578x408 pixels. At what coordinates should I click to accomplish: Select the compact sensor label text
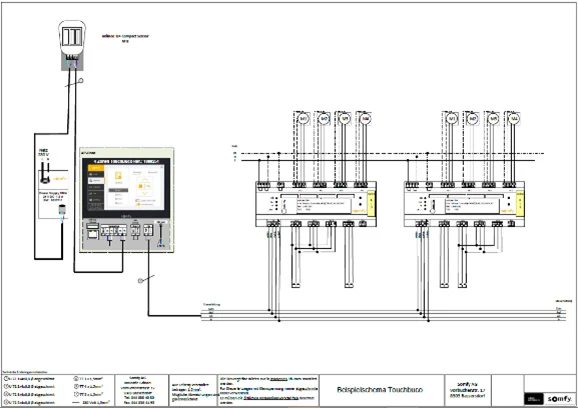click(x=125, y=38)
